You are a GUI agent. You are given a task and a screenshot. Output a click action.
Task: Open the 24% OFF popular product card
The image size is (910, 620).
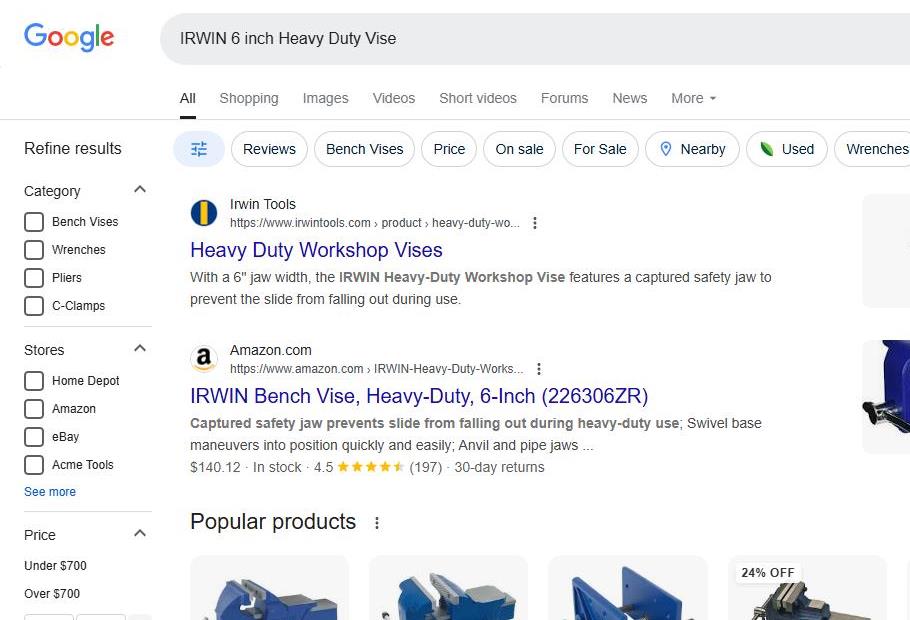807,587
